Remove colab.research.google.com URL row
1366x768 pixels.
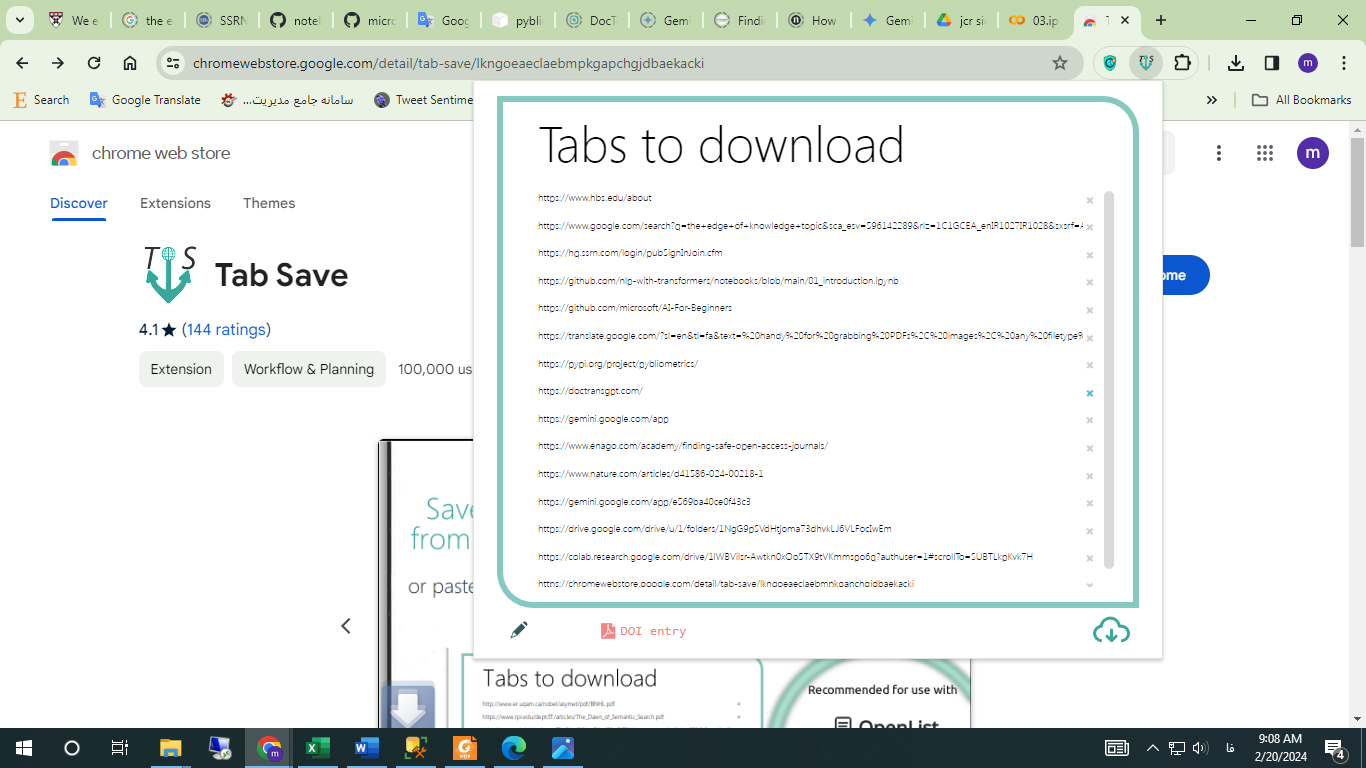(1090, 558)
